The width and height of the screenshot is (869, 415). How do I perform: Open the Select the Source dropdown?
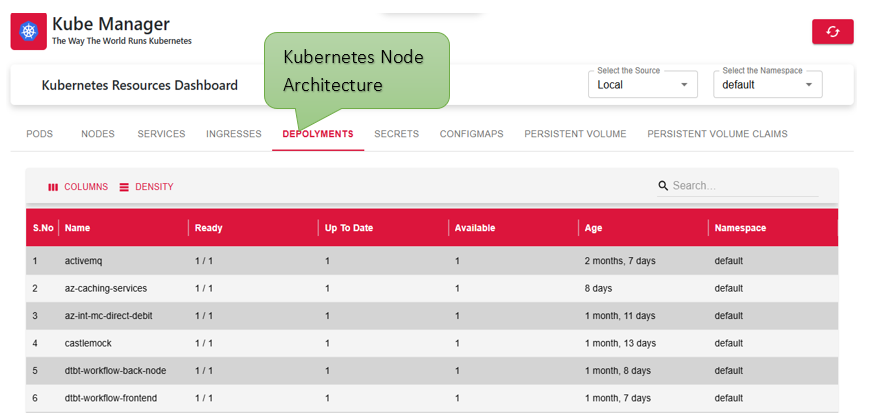click(x=642, y=85)
